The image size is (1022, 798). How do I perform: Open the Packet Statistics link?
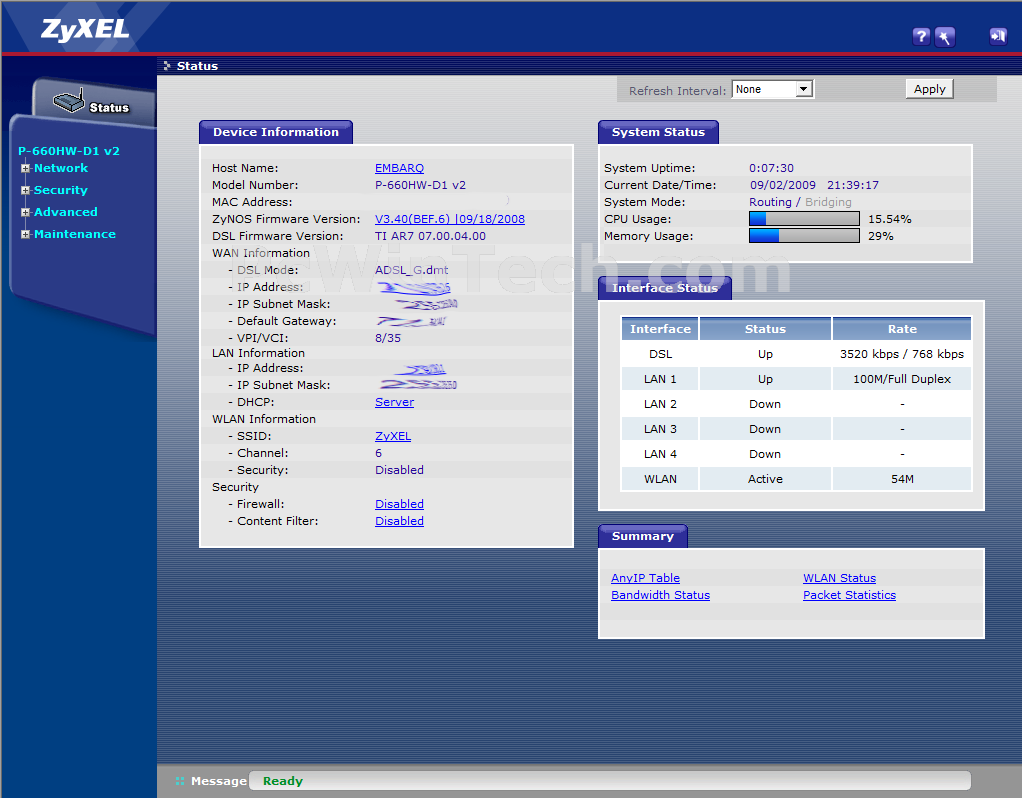coord(849,595)
